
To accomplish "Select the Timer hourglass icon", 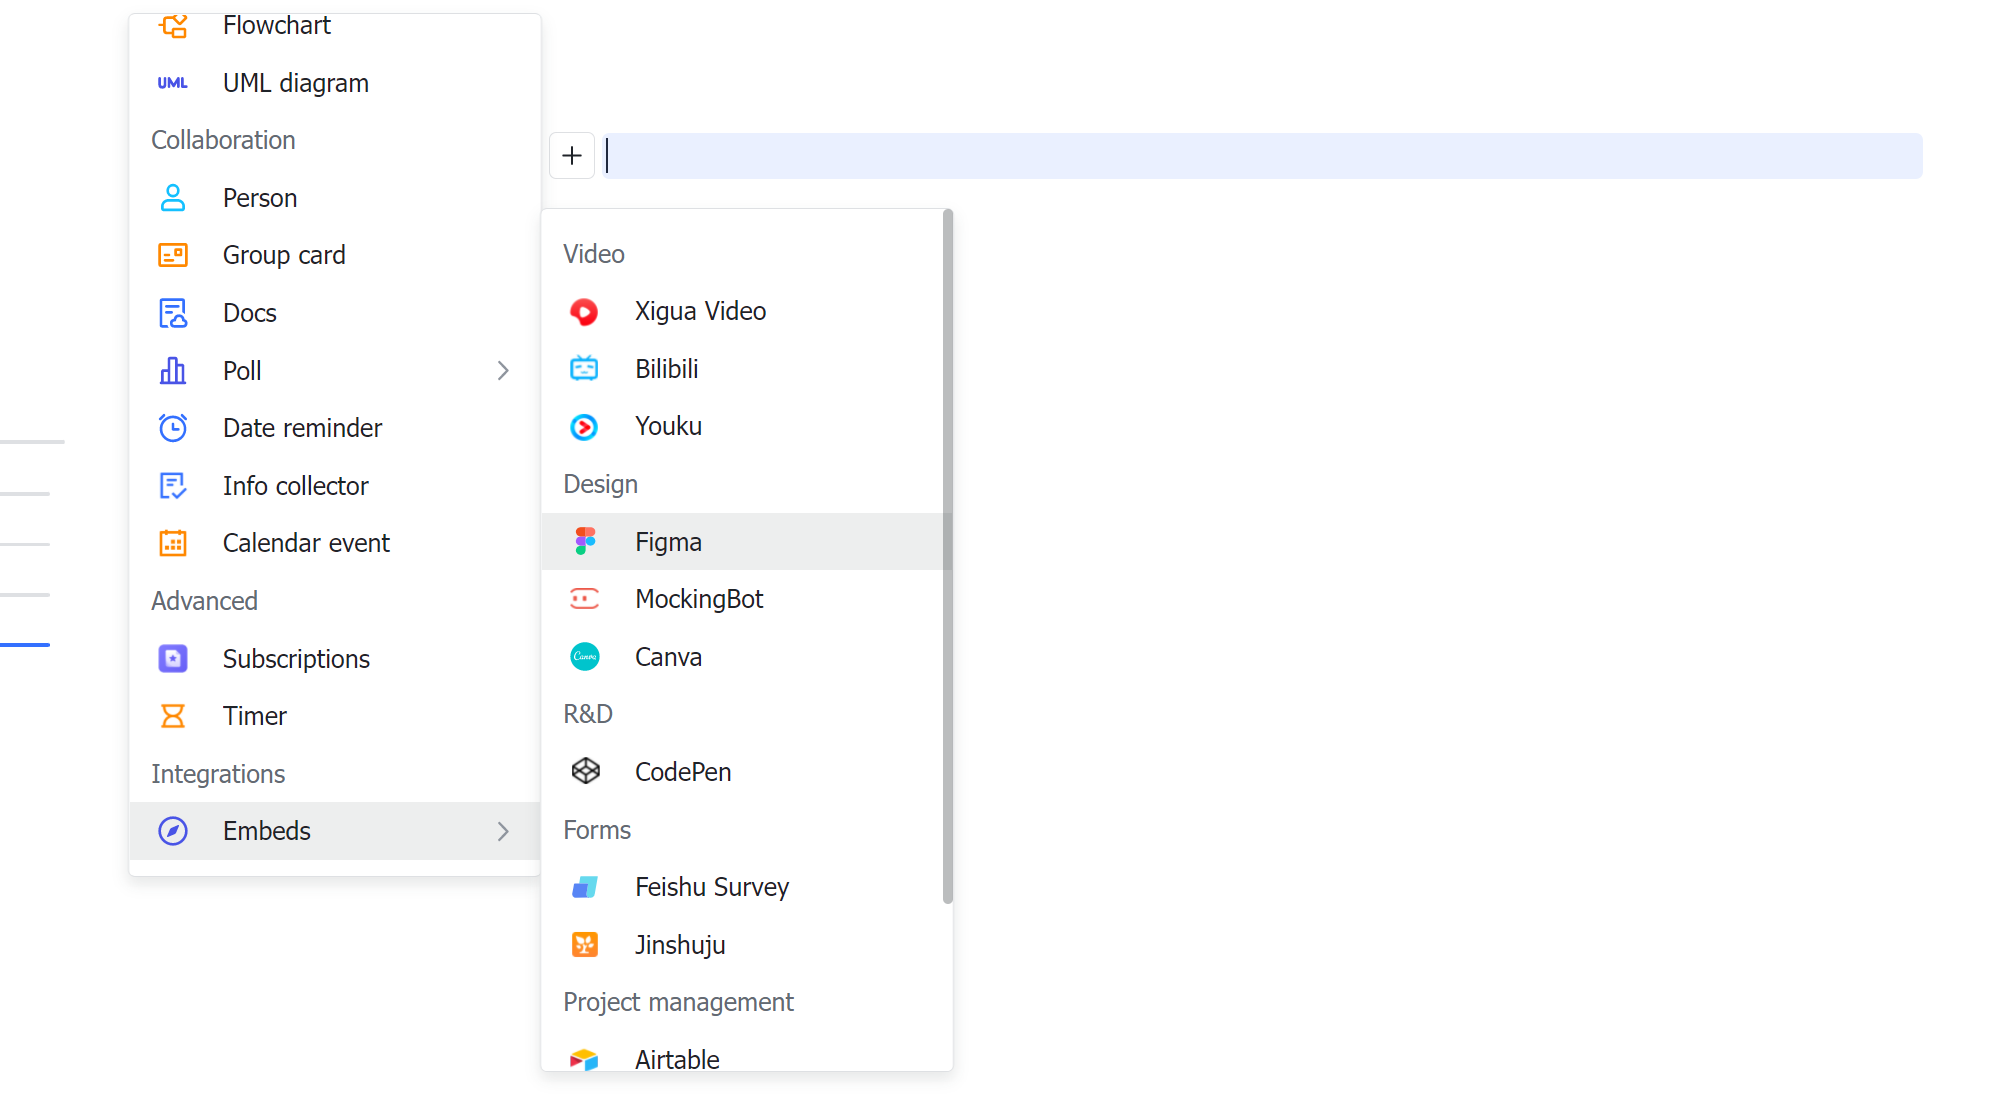I will (x=173, y=716).
